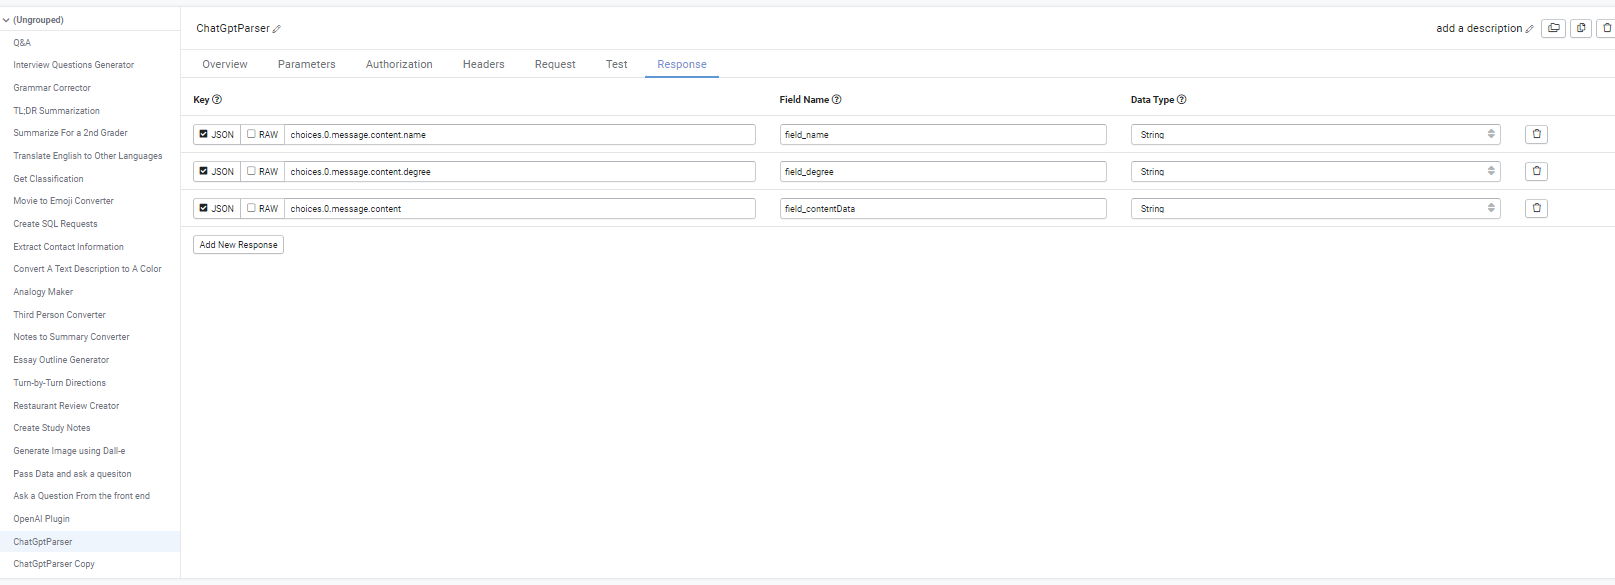Open the help icon next to Key
The image size is (1615, 585).
[x=217, y=99]
